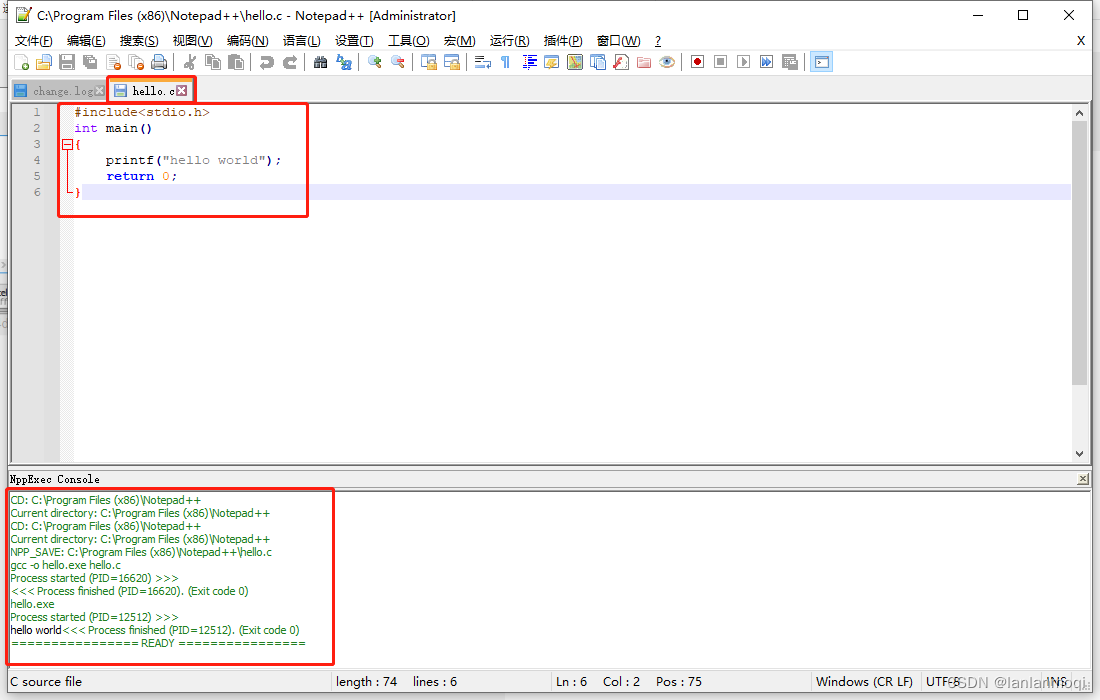Viewport: 1100px width, 700px height.
Task: Select the hello.c tab
Action: click(x=153, y=91)
